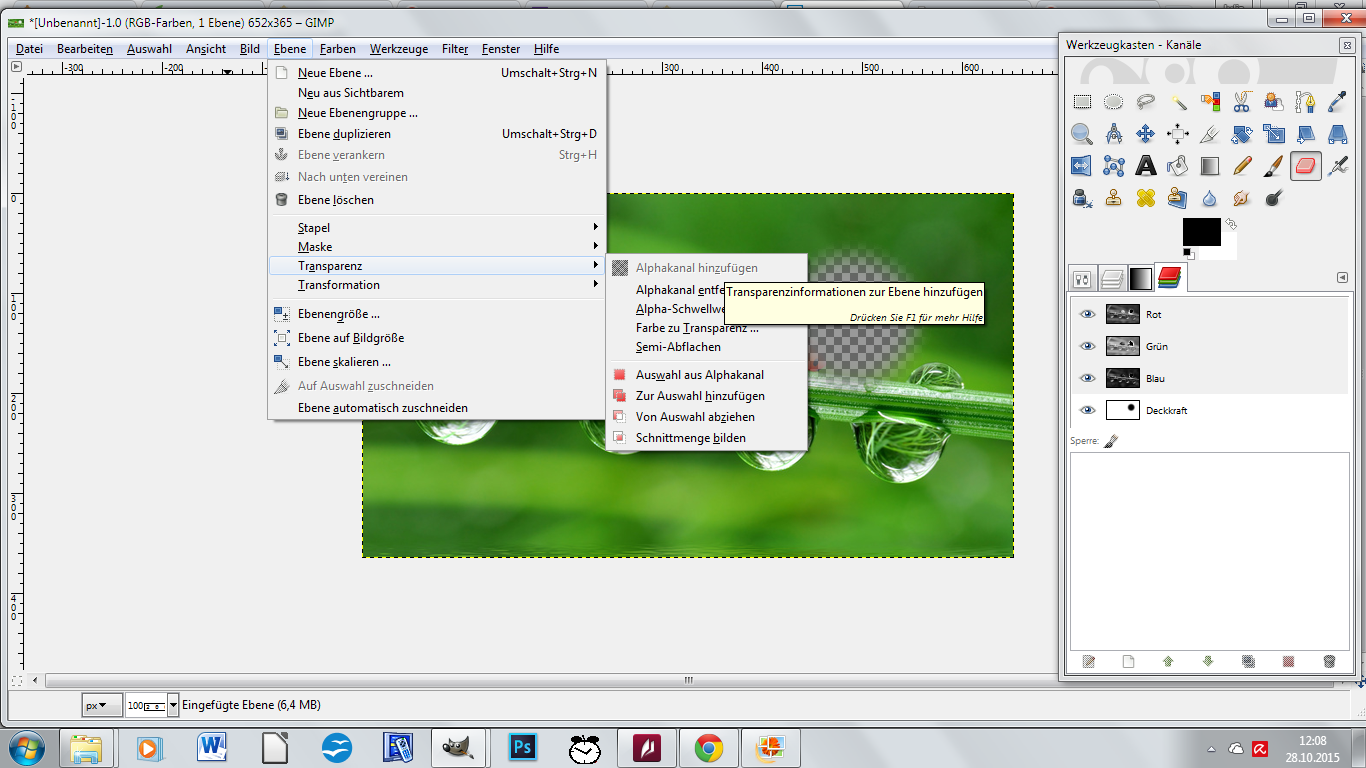
Task: Select the Move tool
Action: 1146,134
